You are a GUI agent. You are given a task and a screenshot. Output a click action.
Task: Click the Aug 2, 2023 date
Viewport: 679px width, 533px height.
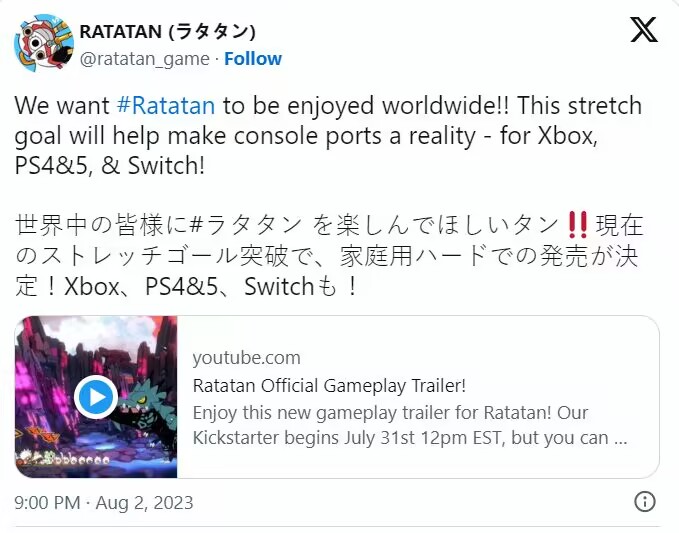coord(144,503)
